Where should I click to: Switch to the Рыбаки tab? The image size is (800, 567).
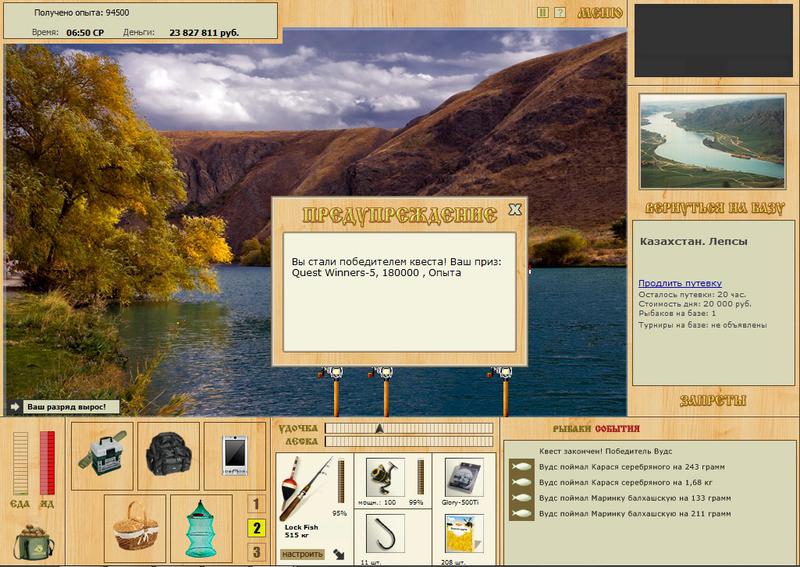(572, 429)
